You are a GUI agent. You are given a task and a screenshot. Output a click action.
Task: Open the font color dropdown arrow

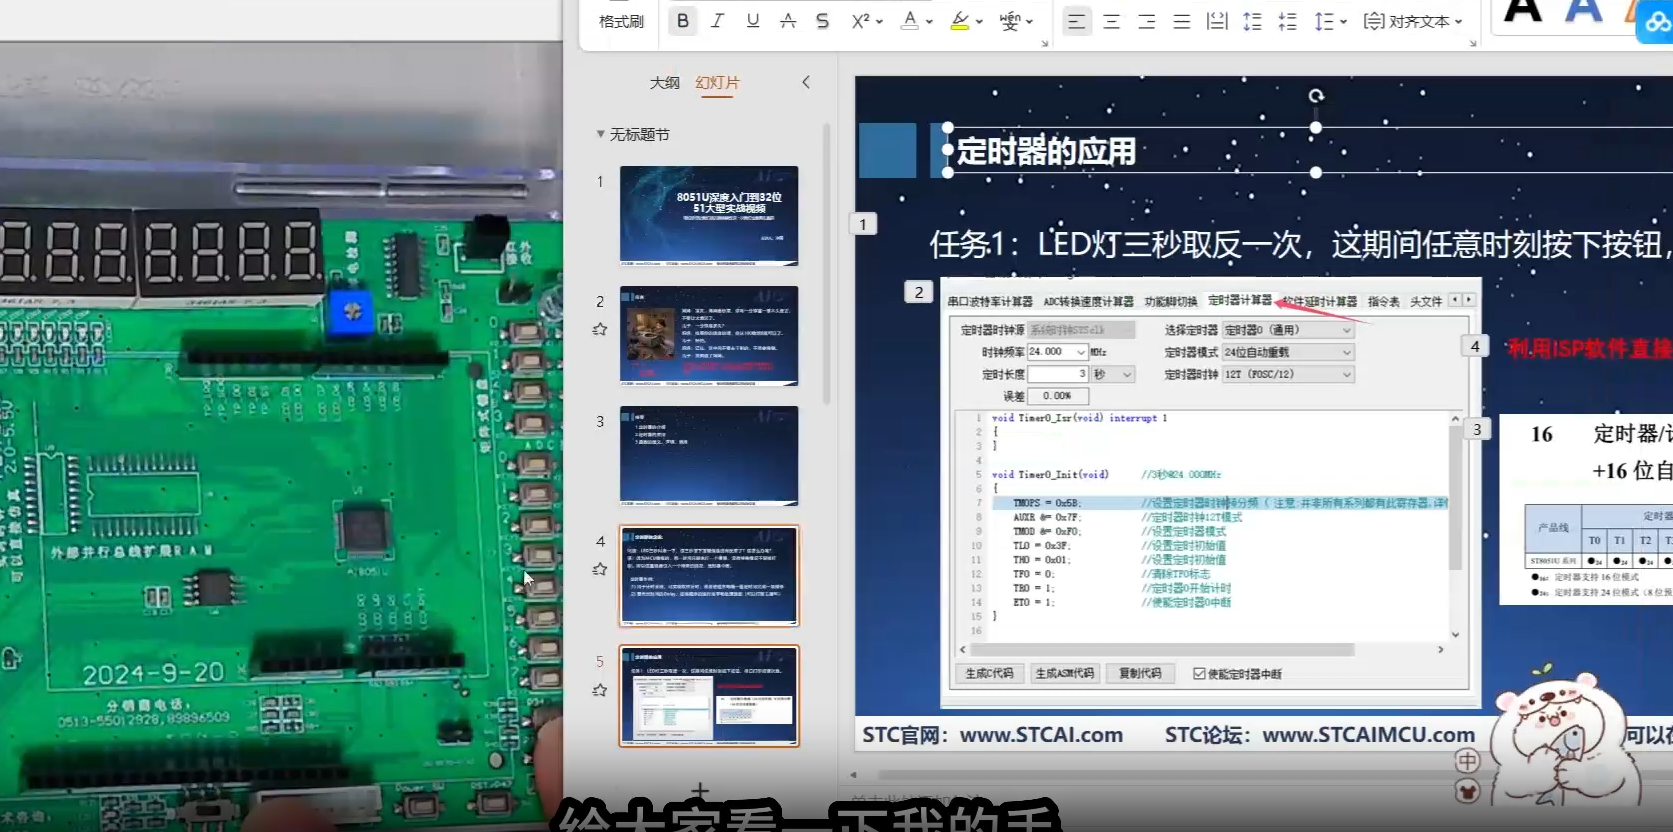pos(929,21)
